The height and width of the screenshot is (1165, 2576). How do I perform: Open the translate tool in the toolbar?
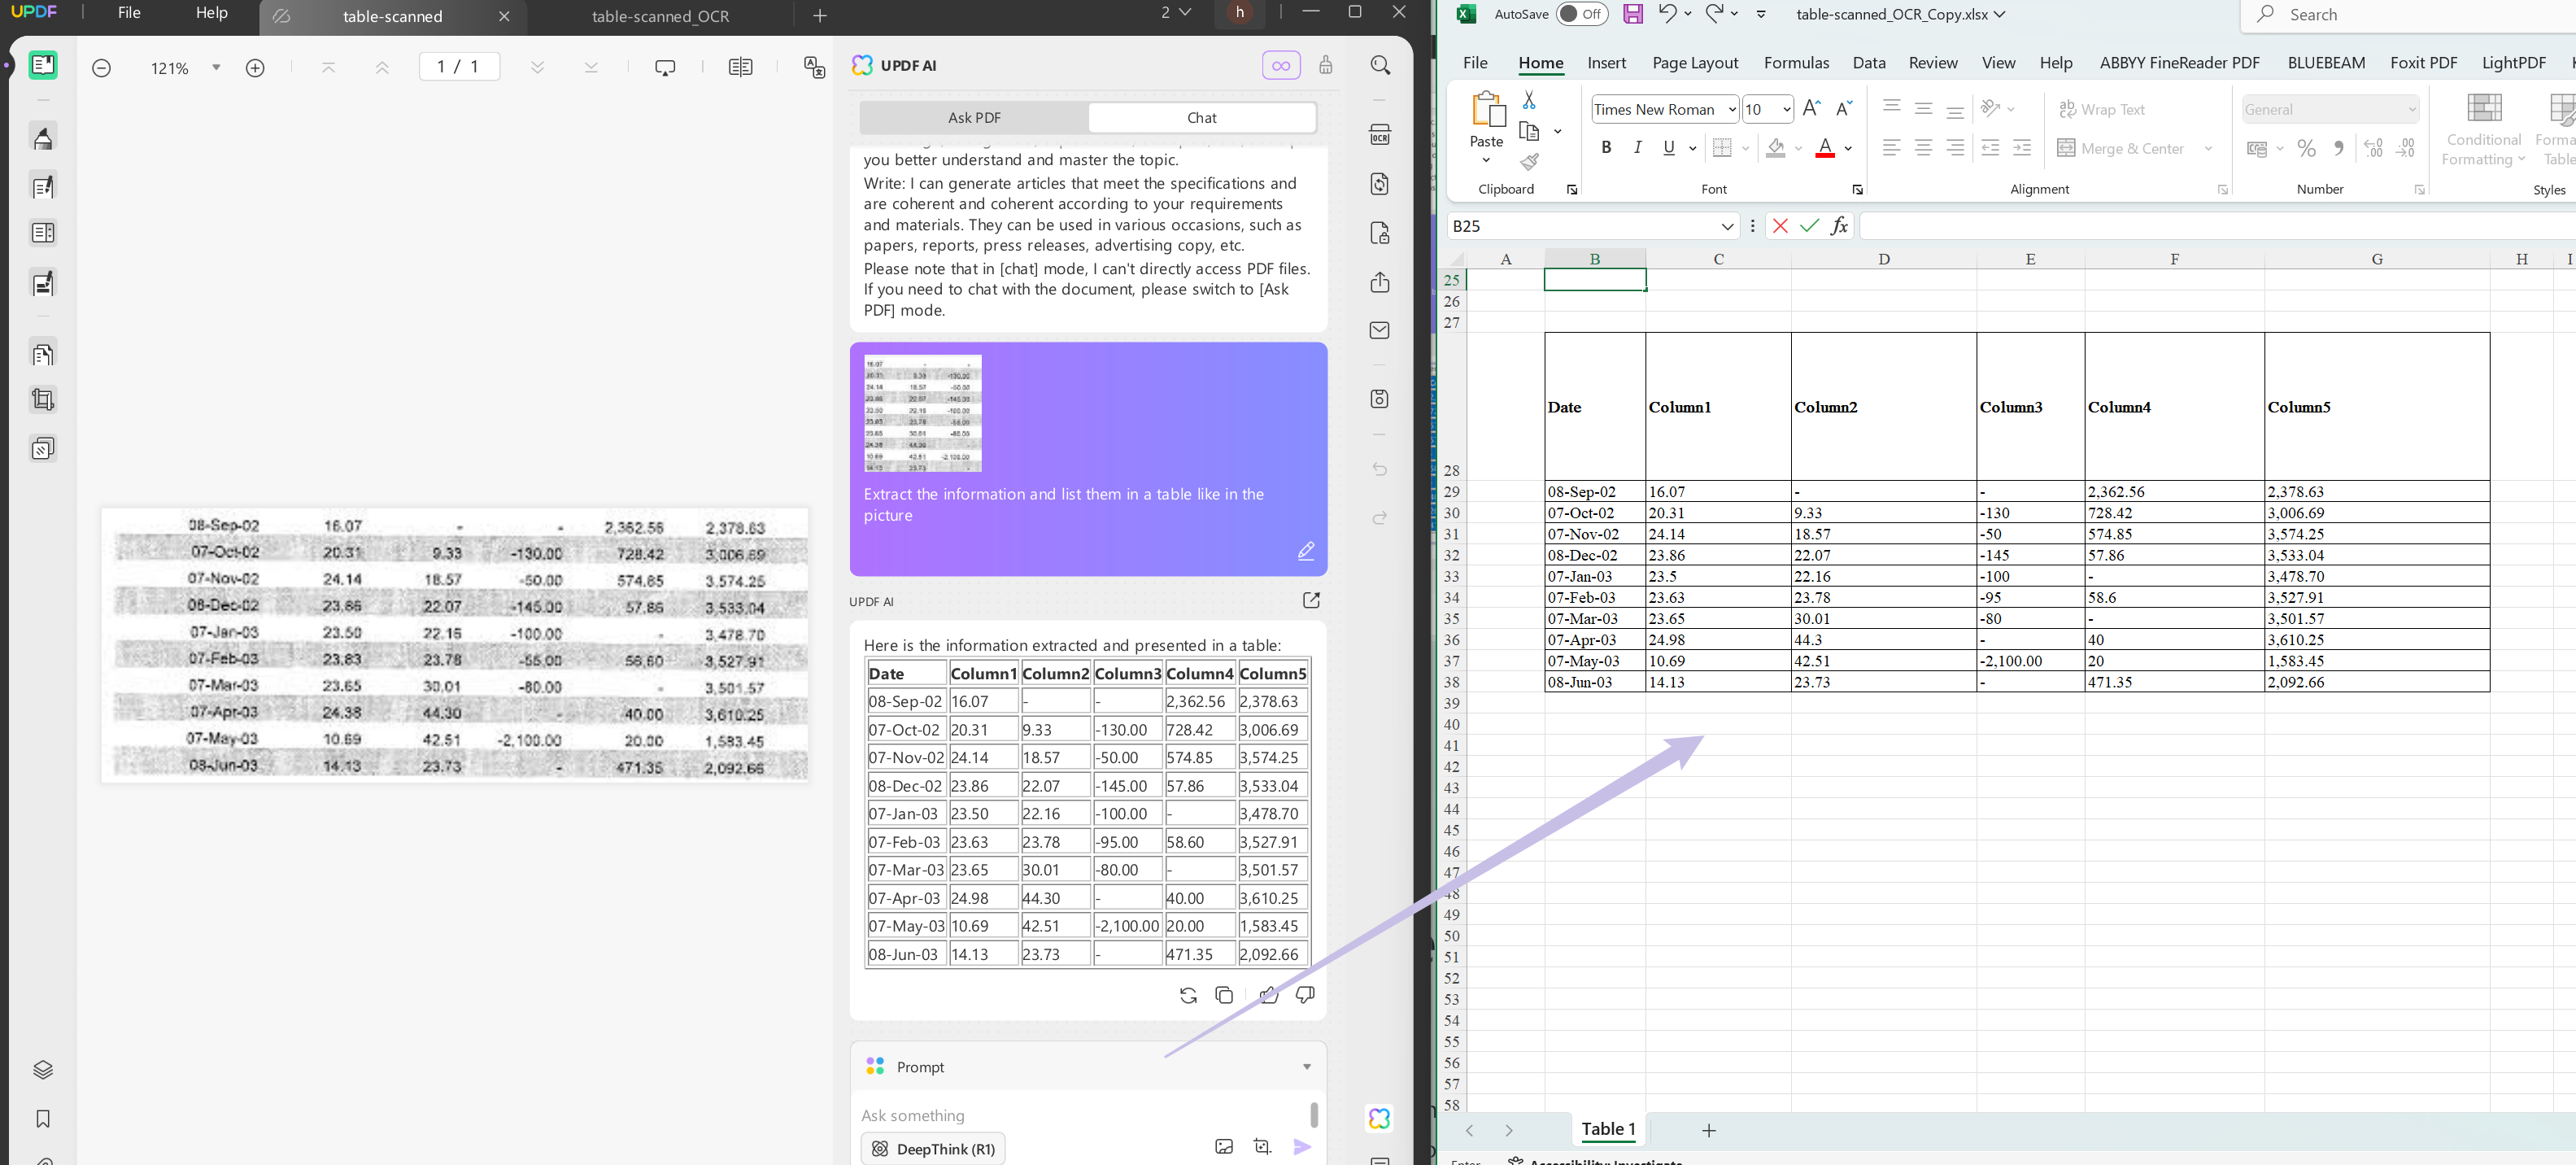tap(815, 68)
